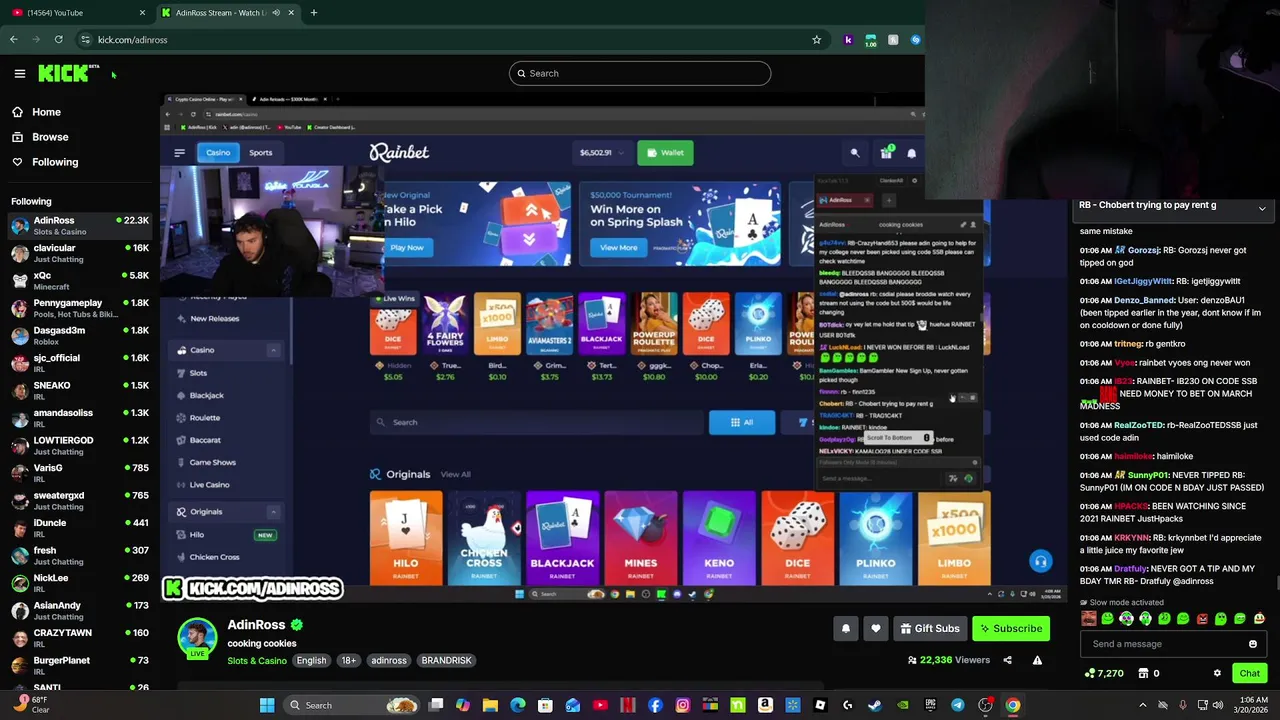Open Steam from taskbar

pos(875,705)
